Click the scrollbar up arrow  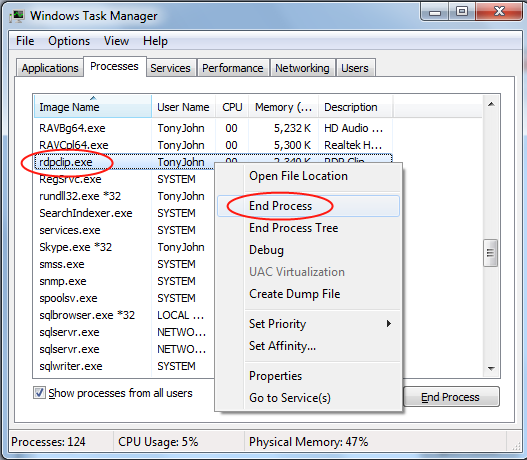click(x=491, y=104)
